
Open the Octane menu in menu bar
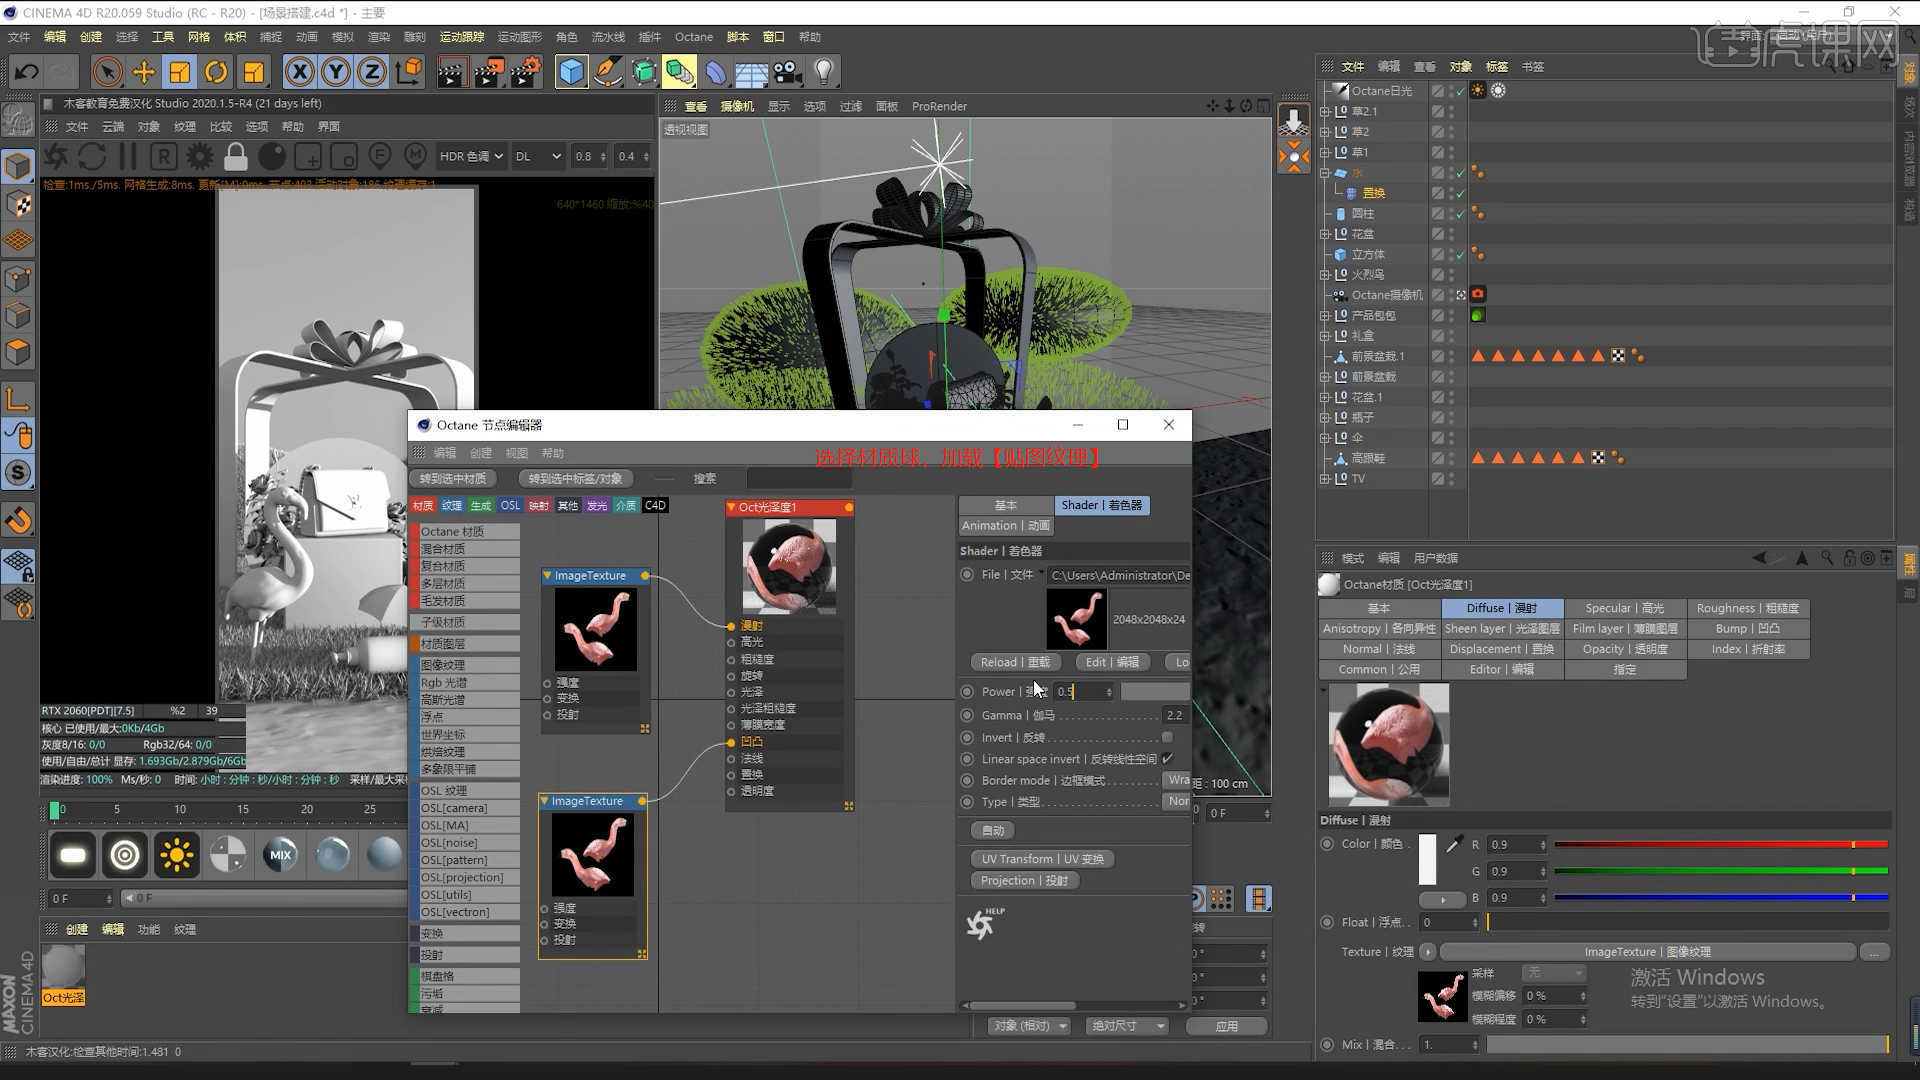[693, 37]
